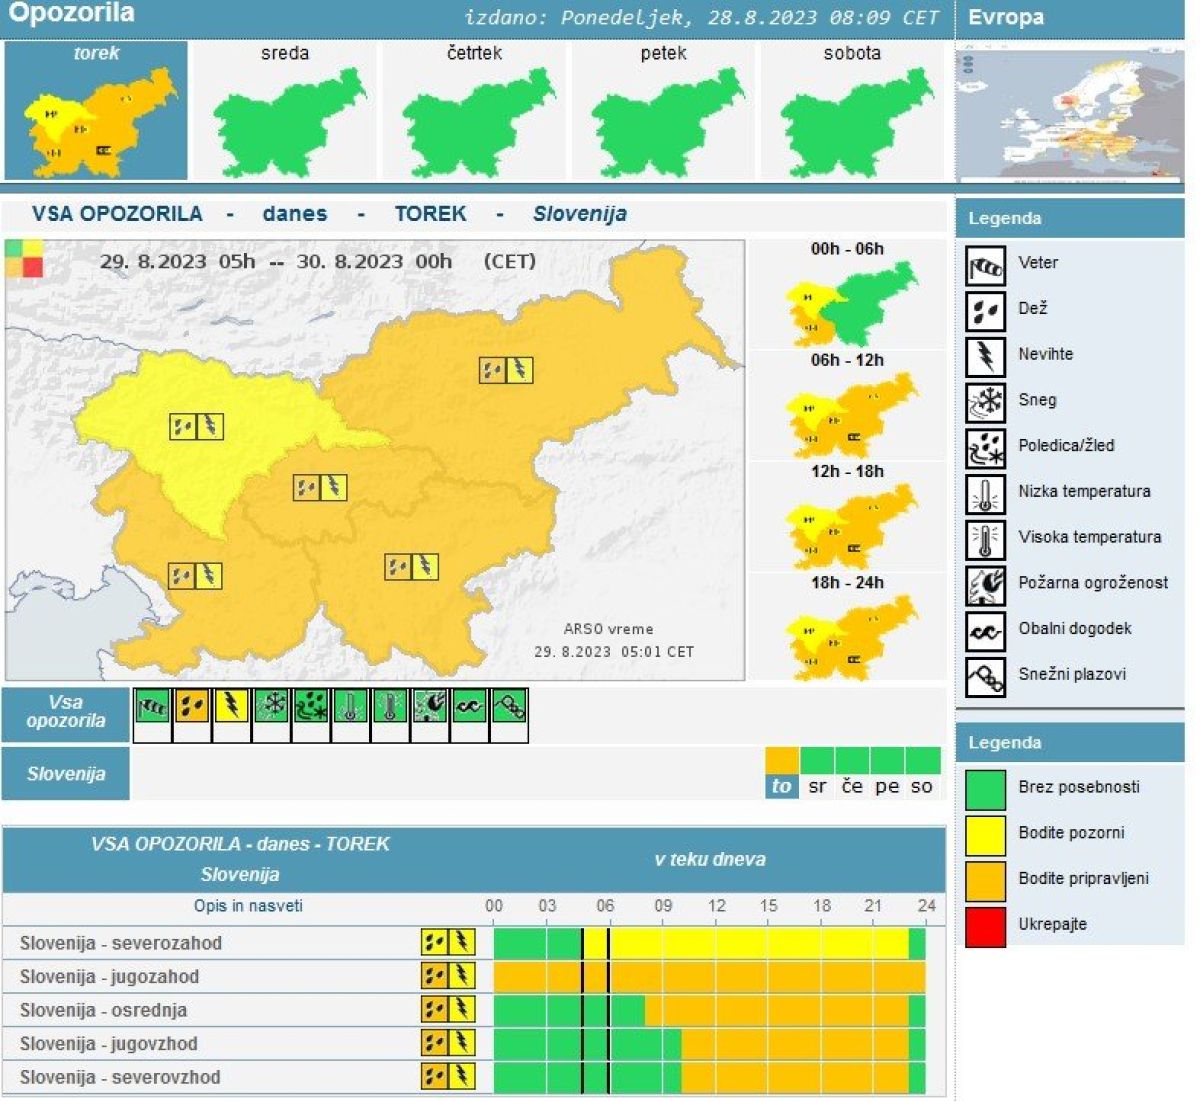Select the wind warning filter icon
Image resolution: width=1200 pixels, height=1102 pixels.
pos(152,707)
